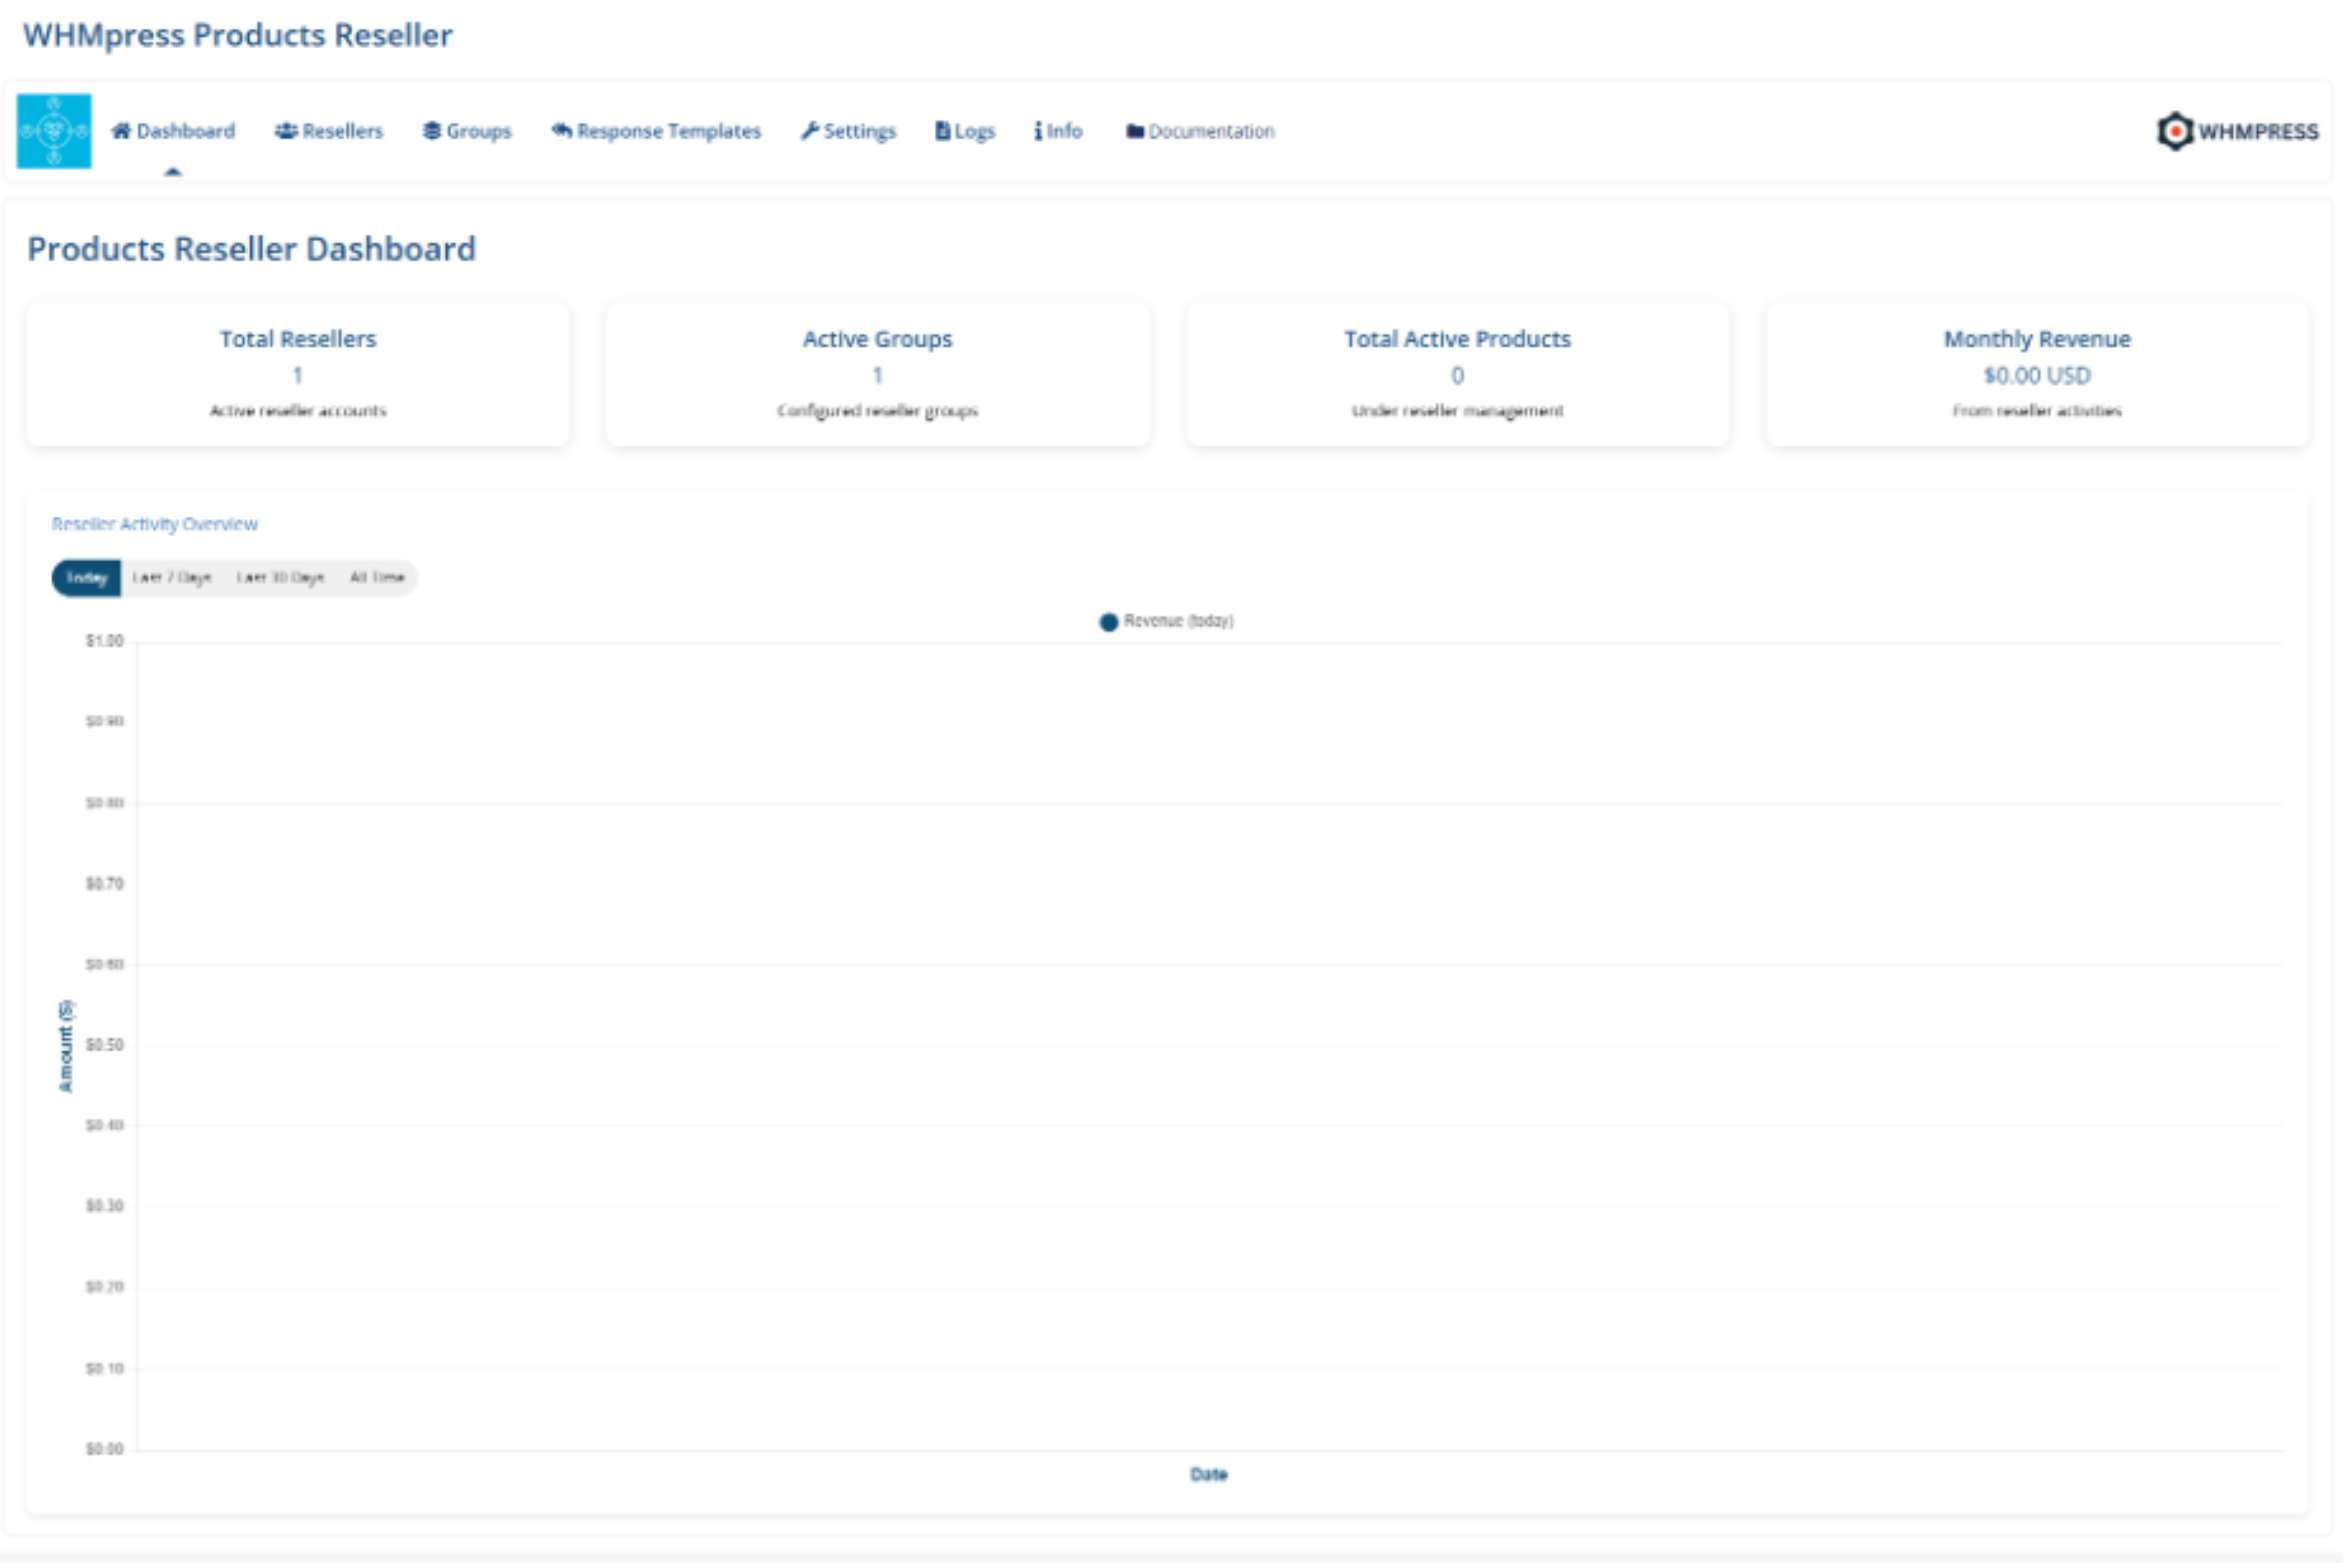The image size is (2344, 1563).
Task: Click the Settings wrench icon
Action: point(810,131)
